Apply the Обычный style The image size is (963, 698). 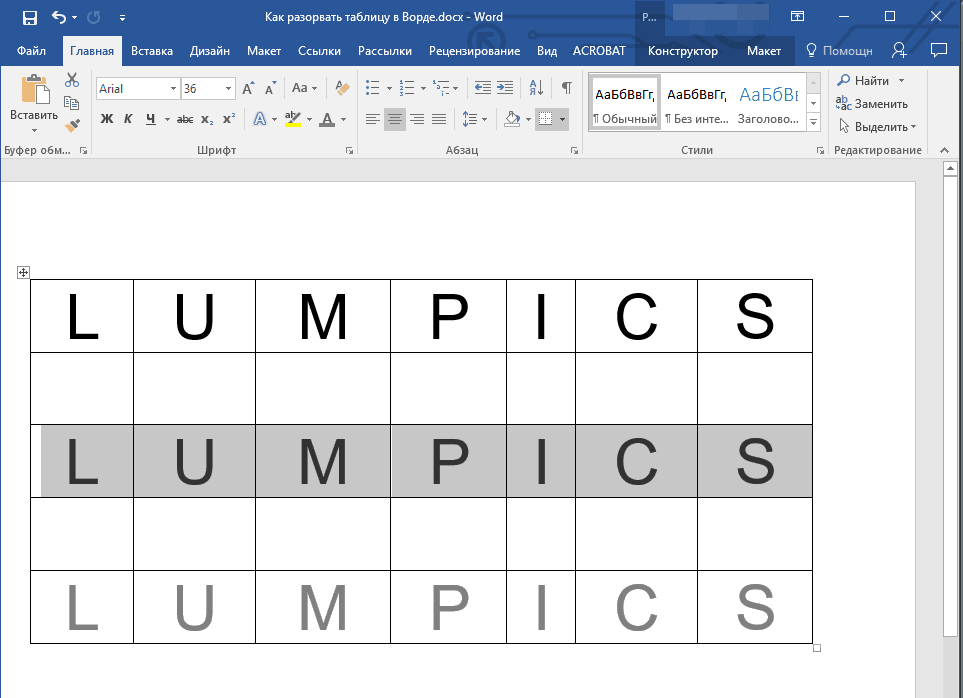coord(625,102)
